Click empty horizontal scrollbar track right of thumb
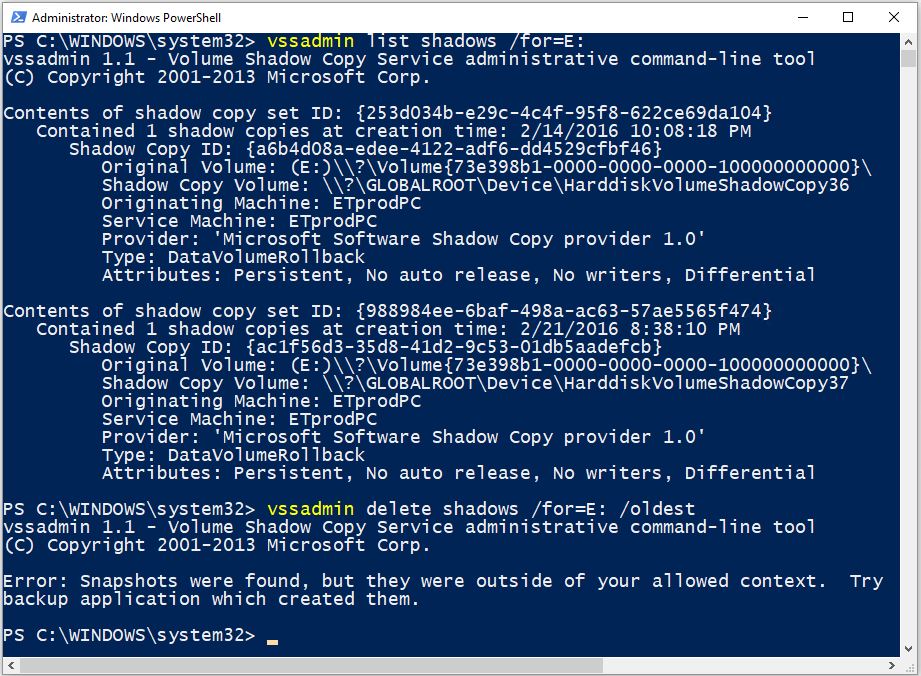921x676 pixels. (x=743, y=665)
